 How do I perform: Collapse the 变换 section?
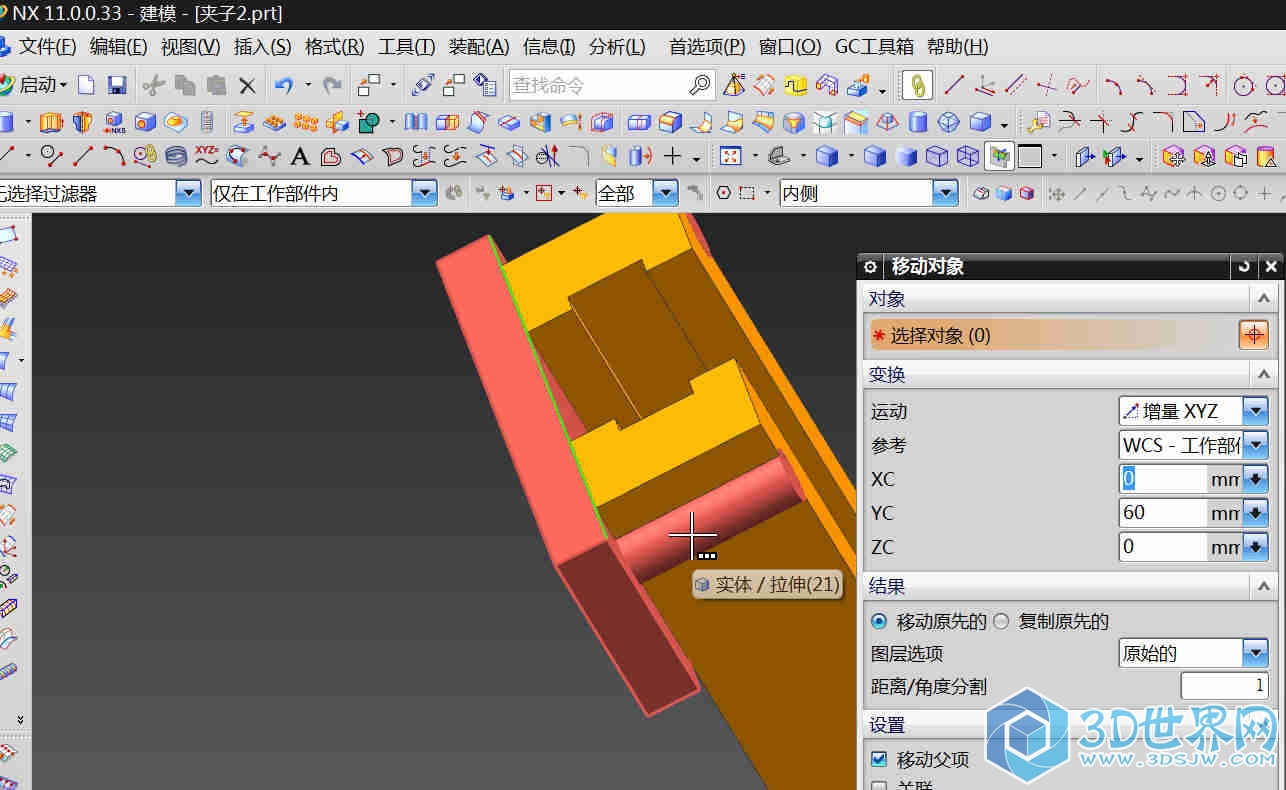pyautogui.click(x=1263, y=374)
